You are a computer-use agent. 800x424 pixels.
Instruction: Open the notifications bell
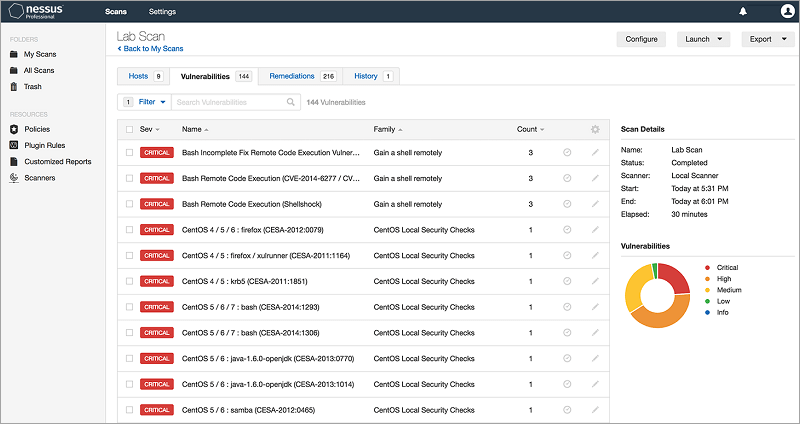tap(743, 11)
